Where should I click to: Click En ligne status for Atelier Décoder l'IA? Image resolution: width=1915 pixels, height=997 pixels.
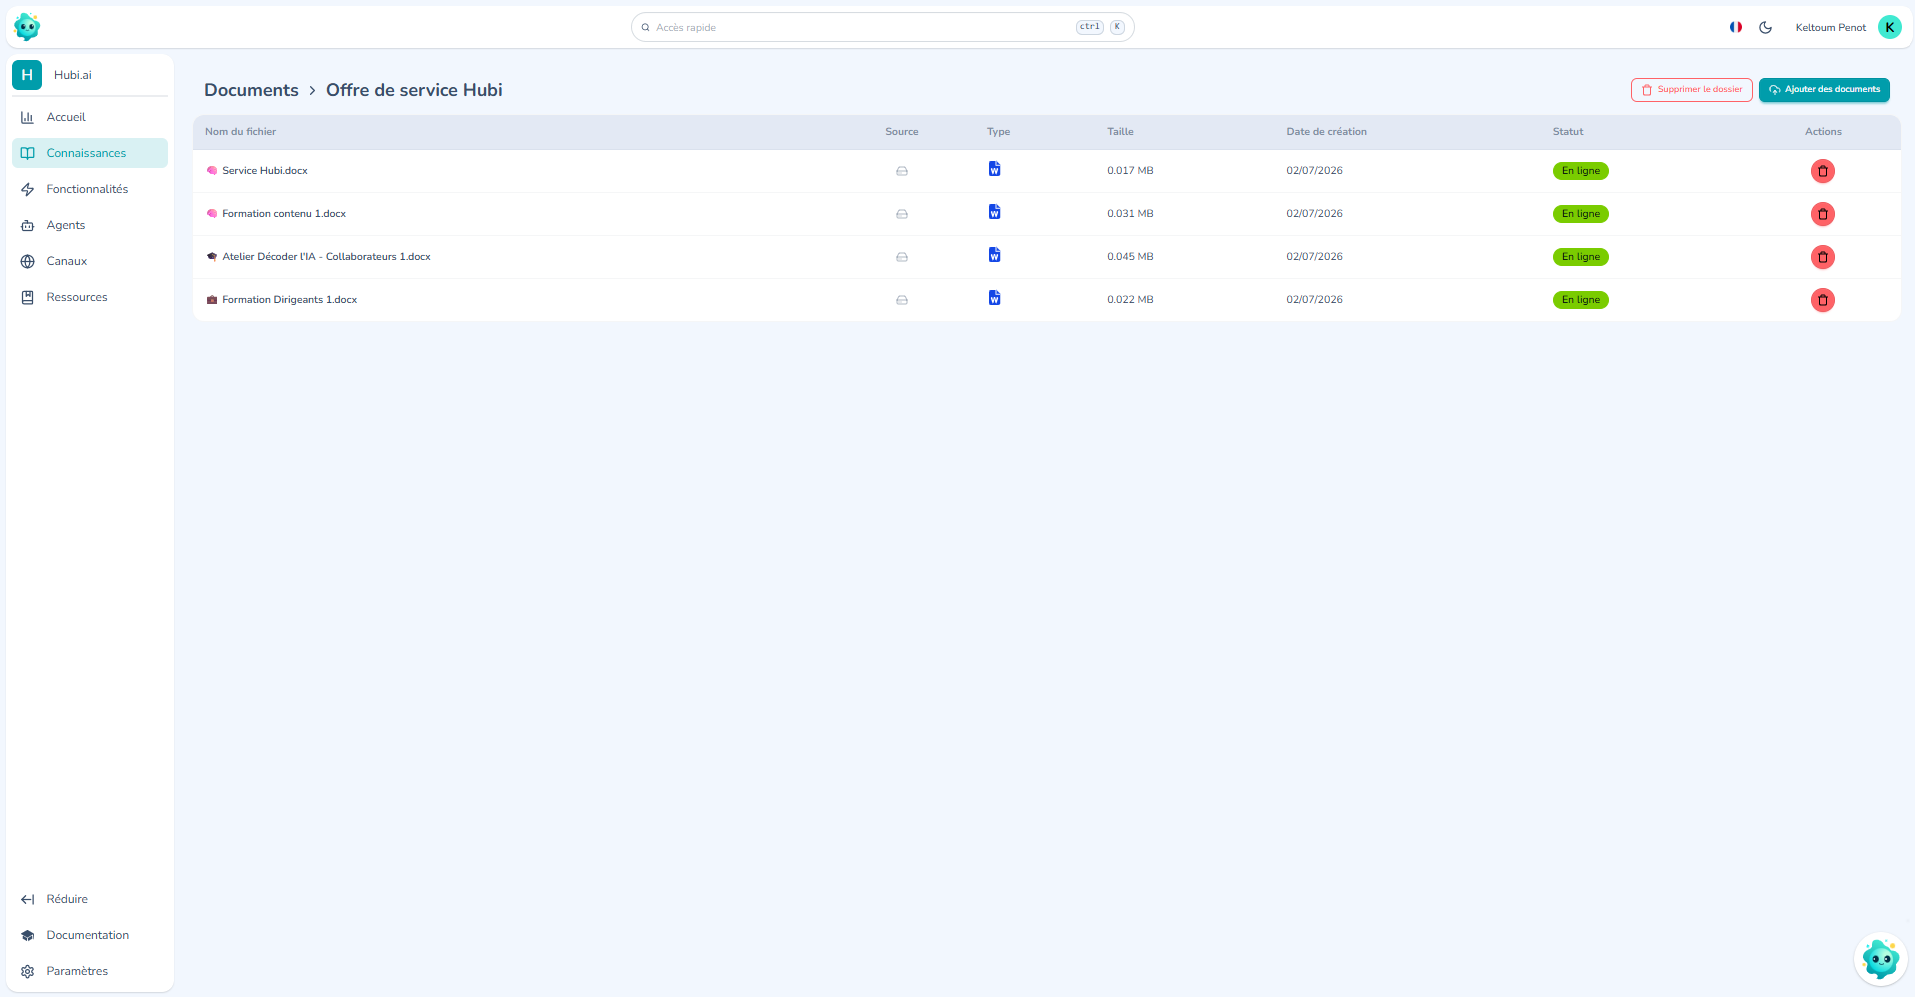[1580, 257]
